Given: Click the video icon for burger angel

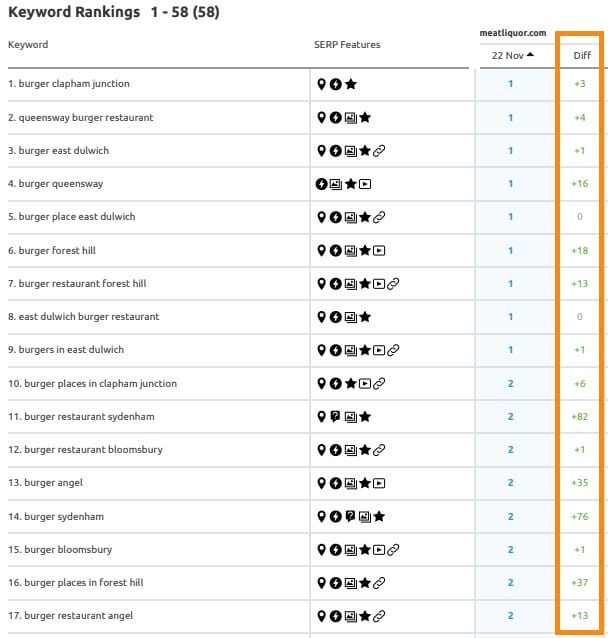Looking at the screenshot, I should tap(379, 483).
